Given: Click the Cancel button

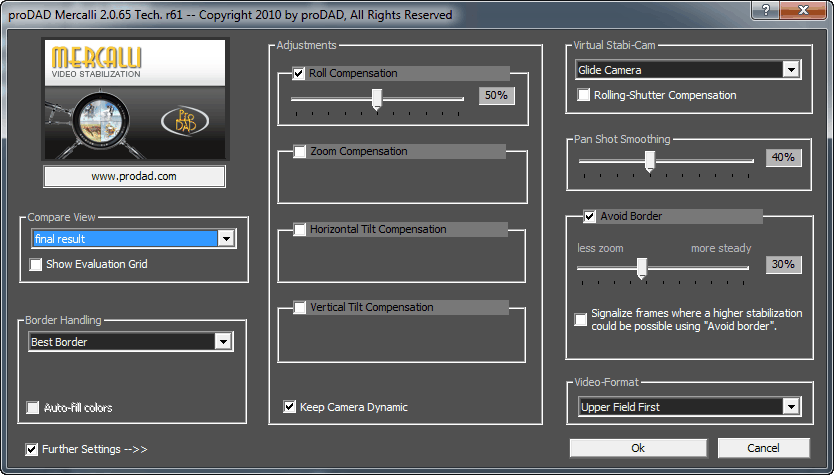Looking at the screenshot, I should pos(763,448).
